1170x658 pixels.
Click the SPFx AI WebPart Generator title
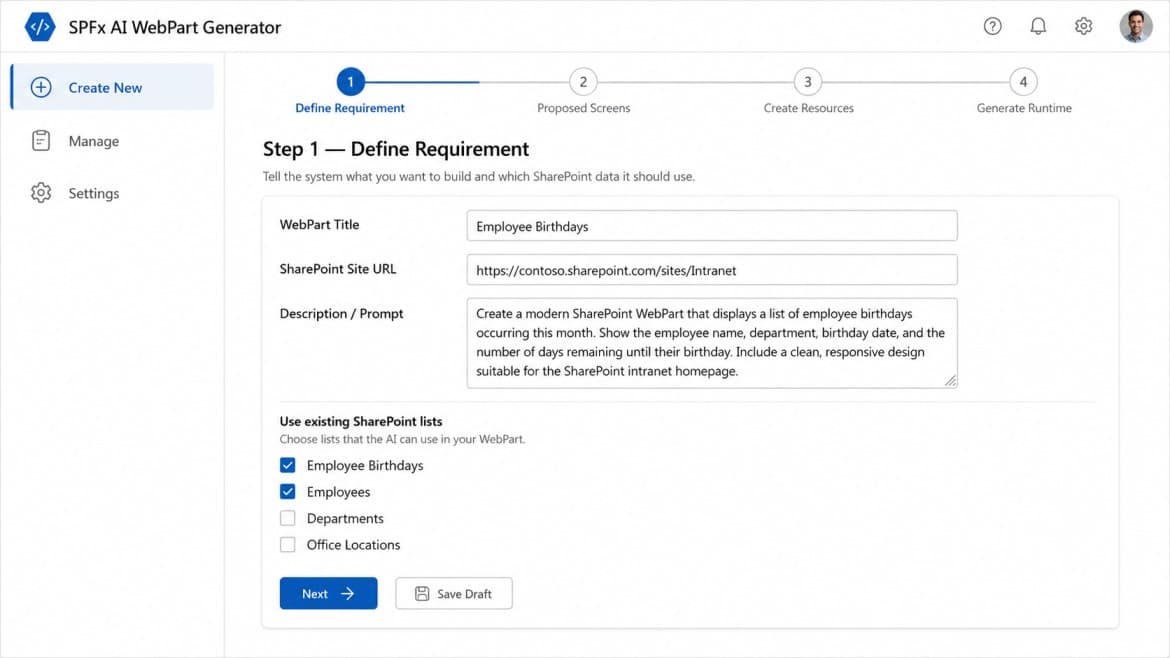tap(175, 28)
